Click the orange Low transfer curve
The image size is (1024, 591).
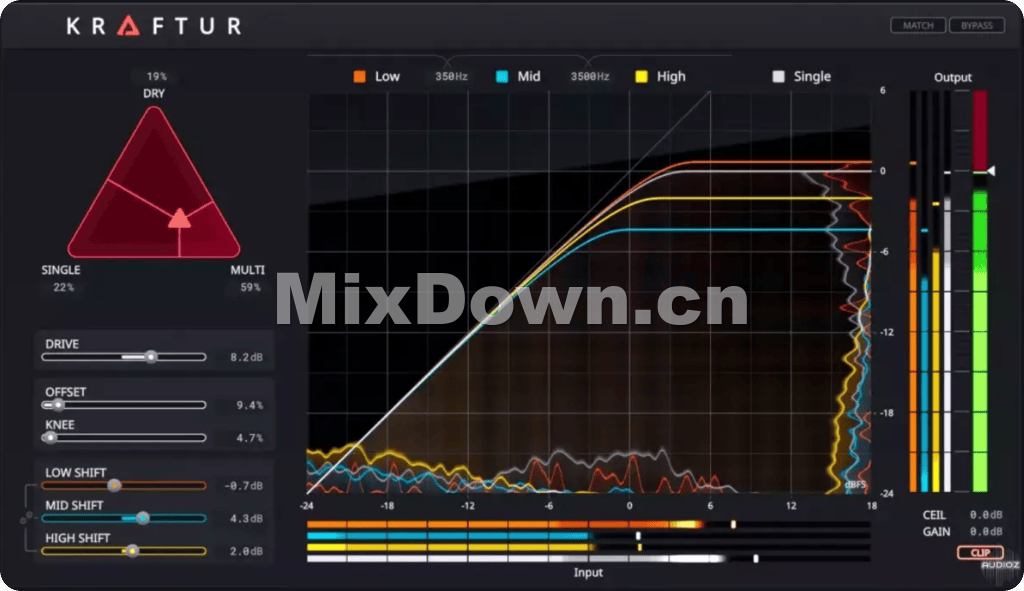click(771, 161)
